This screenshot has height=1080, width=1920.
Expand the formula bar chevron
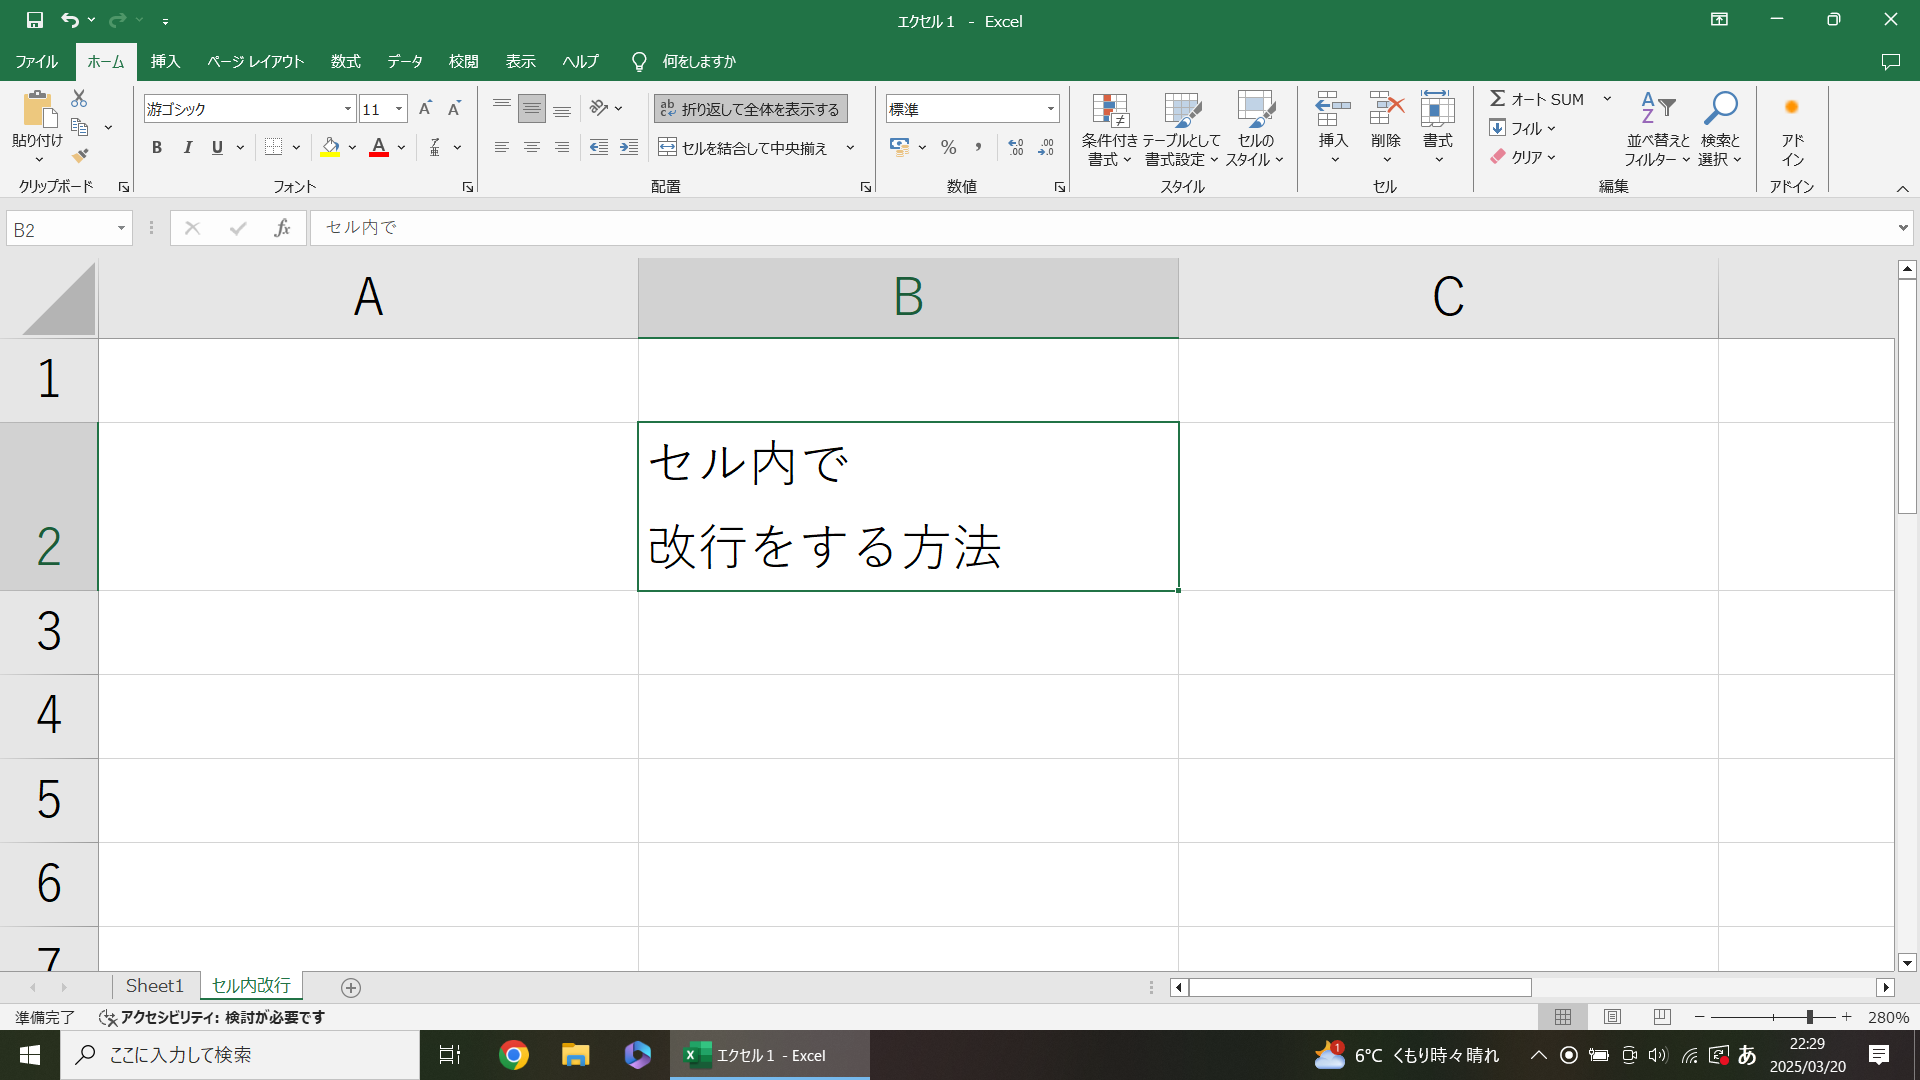click(x=1902, y=228)
